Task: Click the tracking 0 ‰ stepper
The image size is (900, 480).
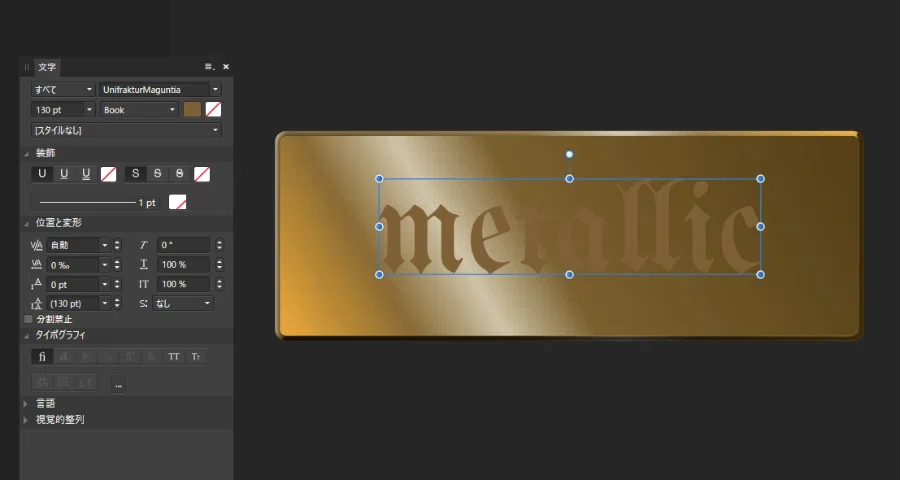Action: [118, 265]
